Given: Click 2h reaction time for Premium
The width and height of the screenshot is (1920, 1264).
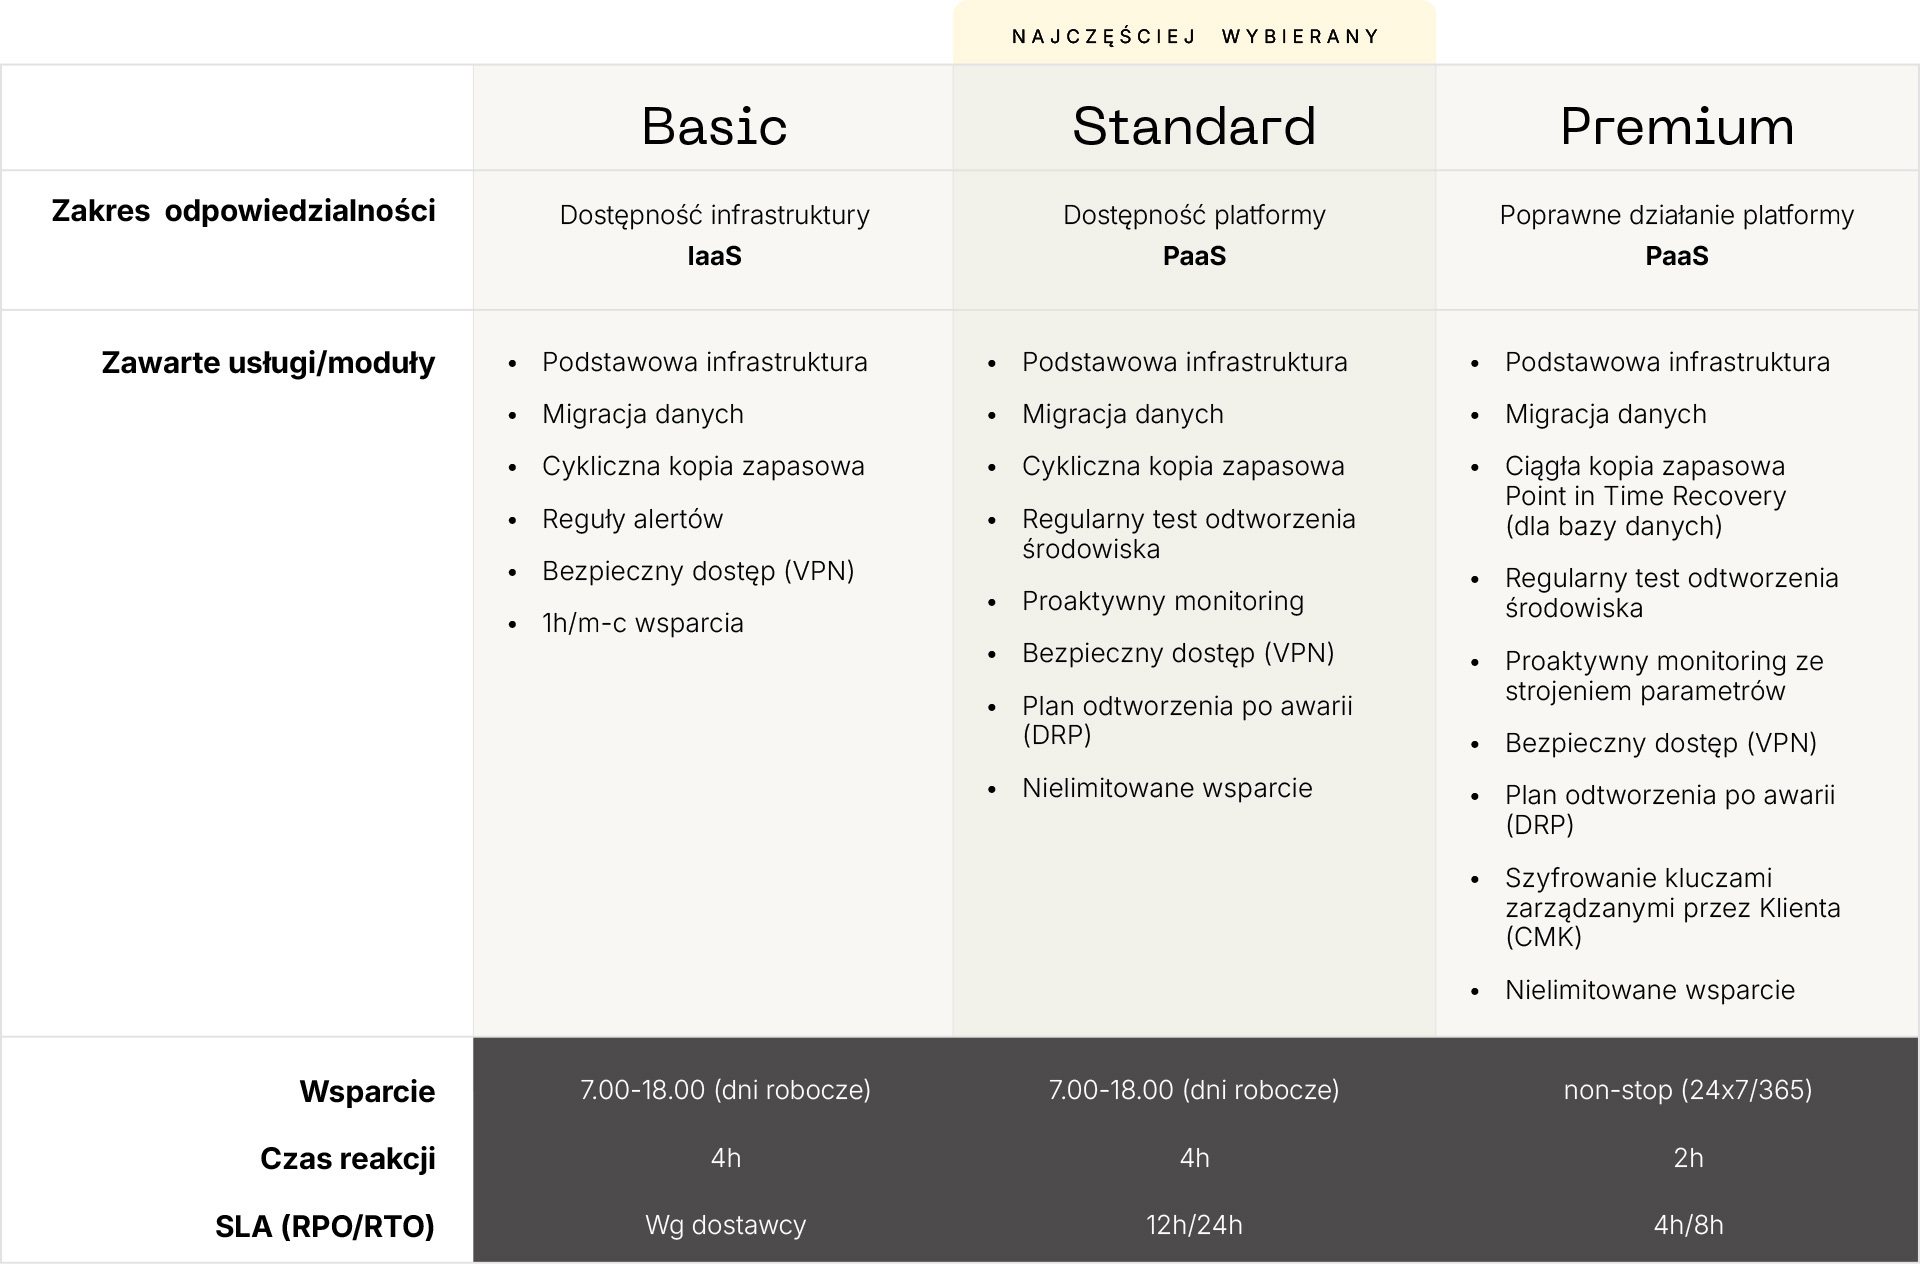Looking at the screenshot, I should 1688,1158.
